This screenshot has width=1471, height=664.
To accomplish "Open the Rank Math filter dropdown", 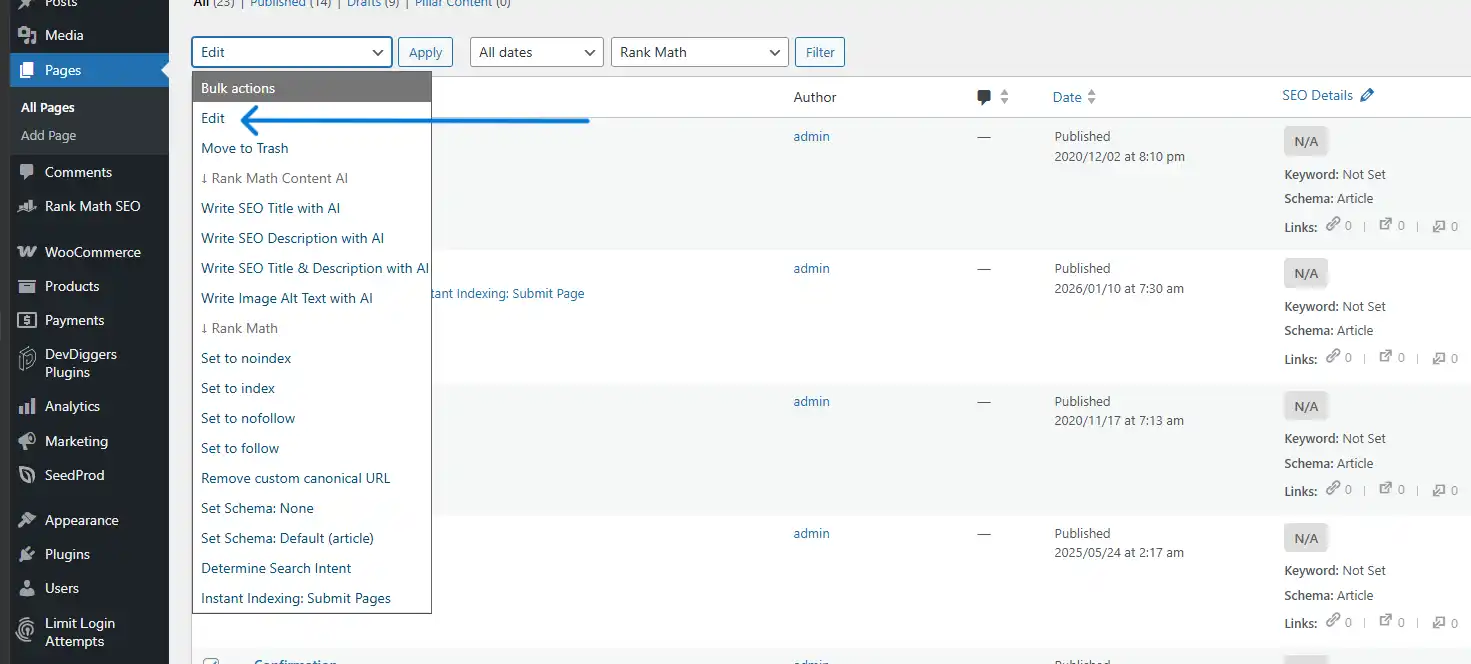I will pos(700,52).
